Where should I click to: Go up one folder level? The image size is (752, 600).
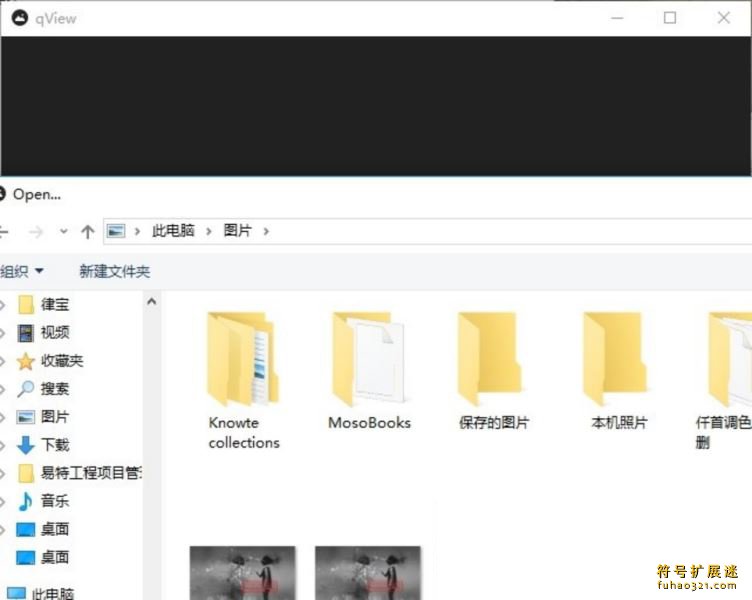[x=87, y=232]
